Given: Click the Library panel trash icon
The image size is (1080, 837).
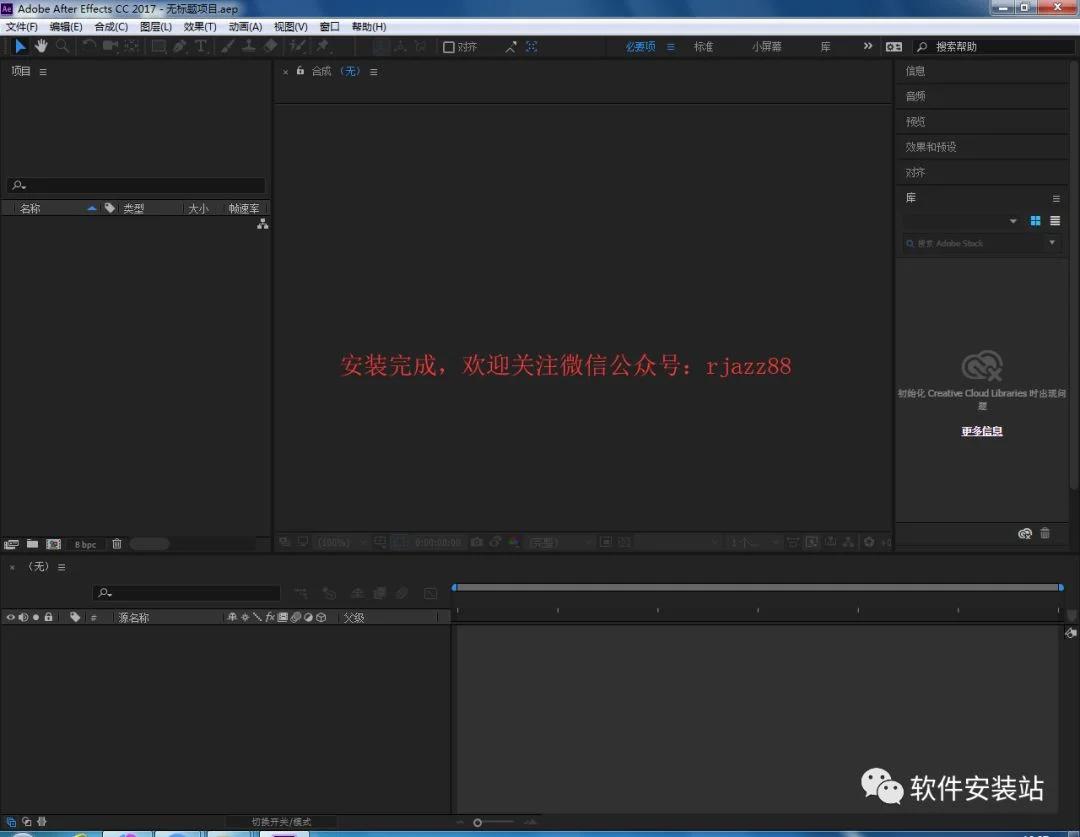Looking at the screenshot, I should 1045,533.
